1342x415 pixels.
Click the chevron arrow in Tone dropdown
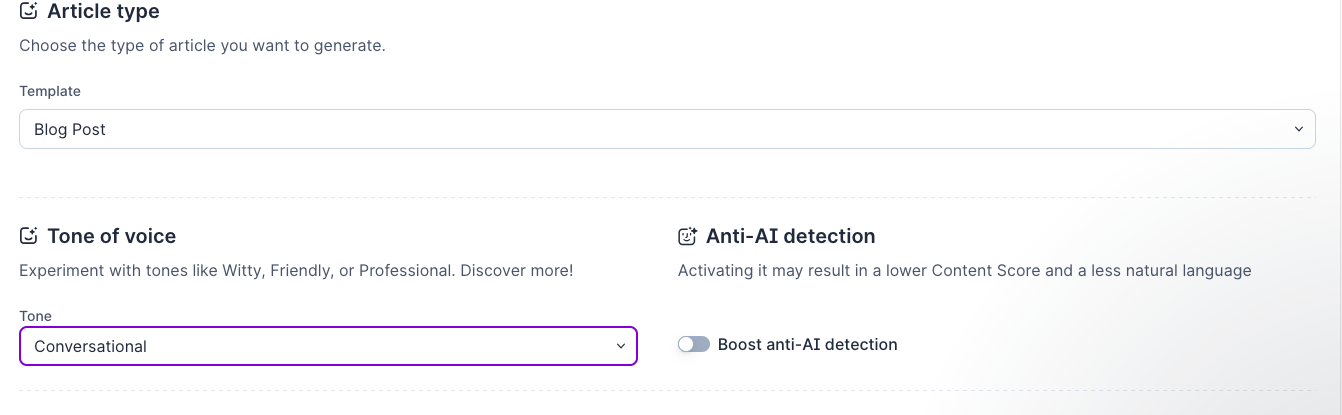click(620, 346)
